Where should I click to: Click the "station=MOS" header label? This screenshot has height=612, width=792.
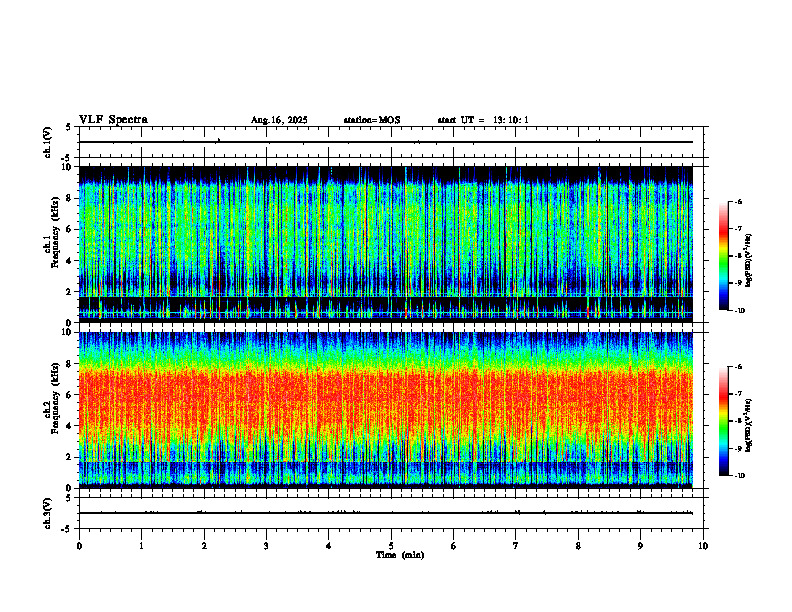372,120
